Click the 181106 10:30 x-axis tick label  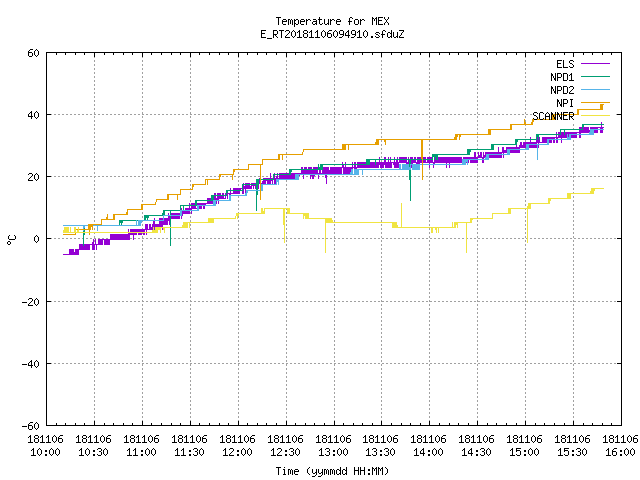click(x=93, y=446)
